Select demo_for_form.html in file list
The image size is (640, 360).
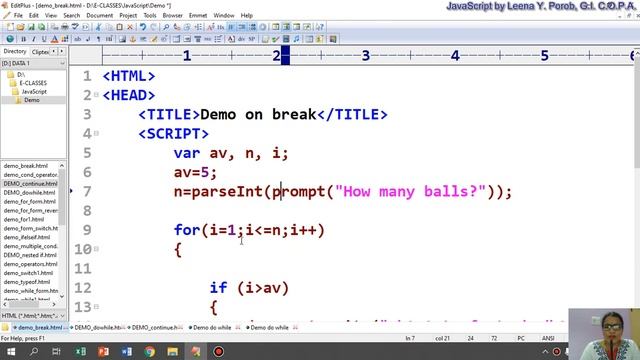point(30,202)
